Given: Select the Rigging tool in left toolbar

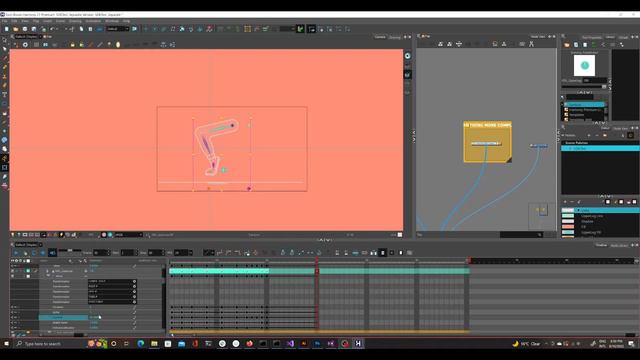Looking at the screenshot, I should (x=5, y=158).
